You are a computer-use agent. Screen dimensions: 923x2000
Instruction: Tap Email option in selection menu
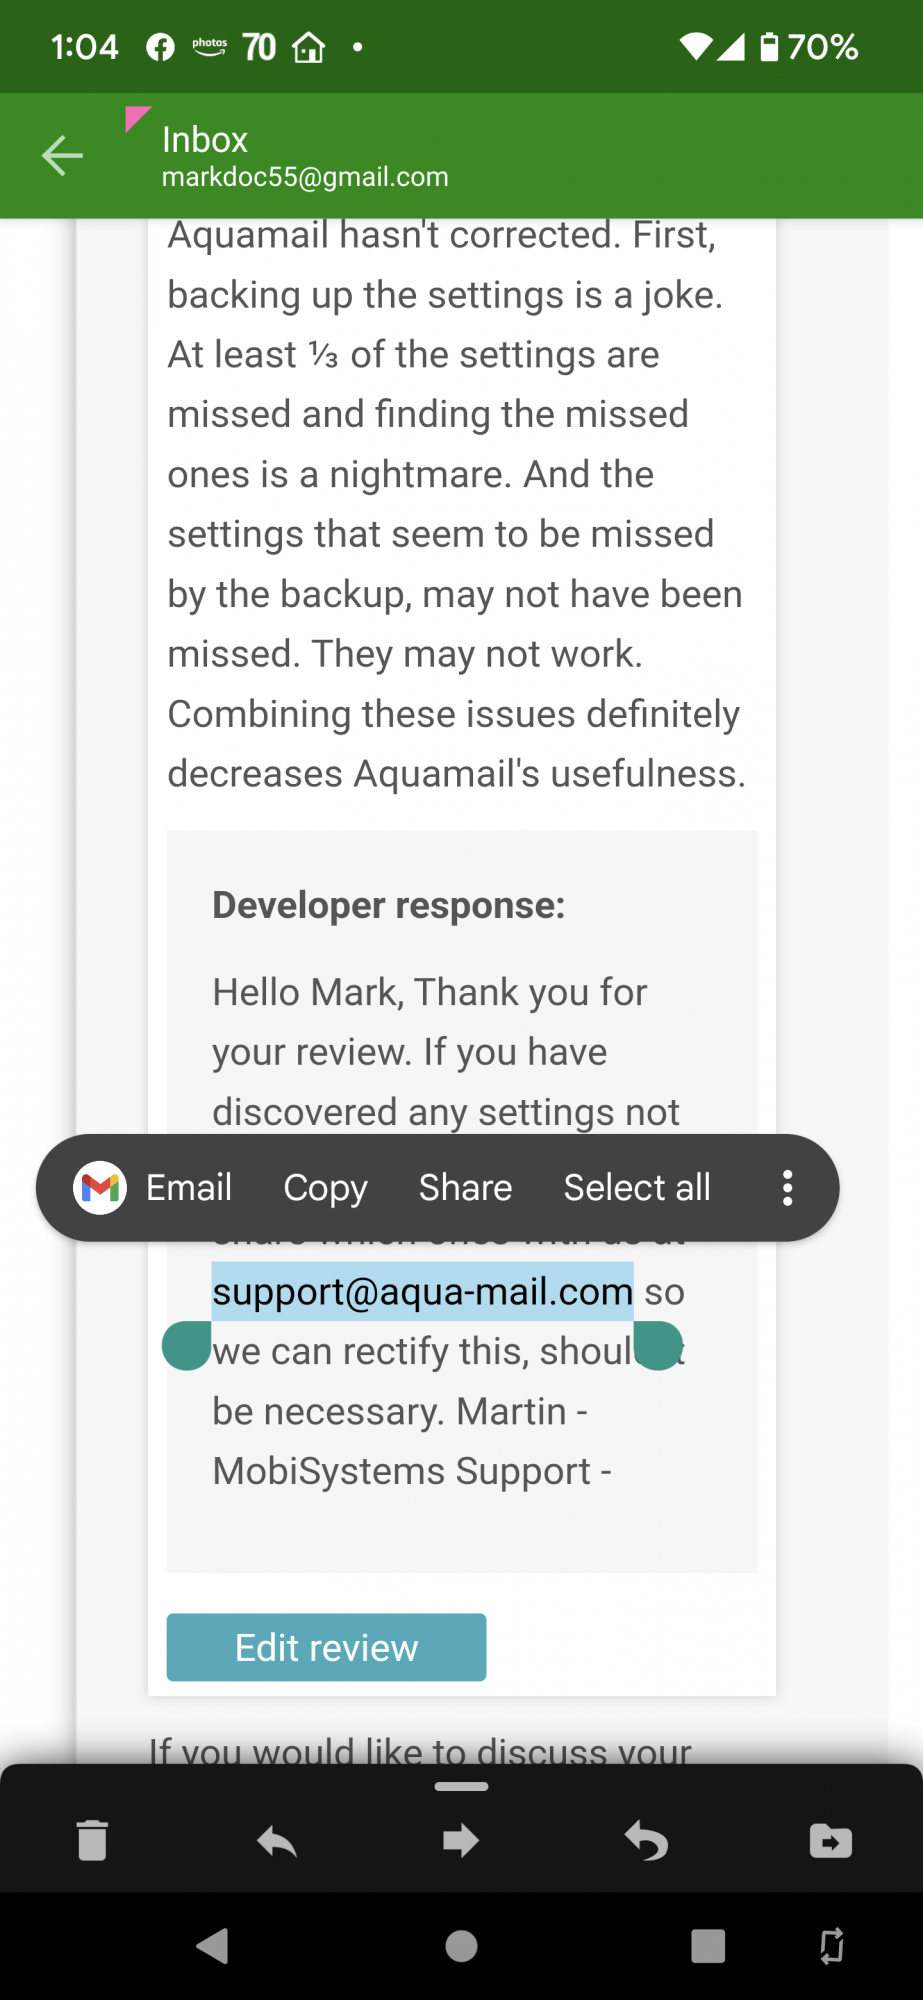point(189,1188)
